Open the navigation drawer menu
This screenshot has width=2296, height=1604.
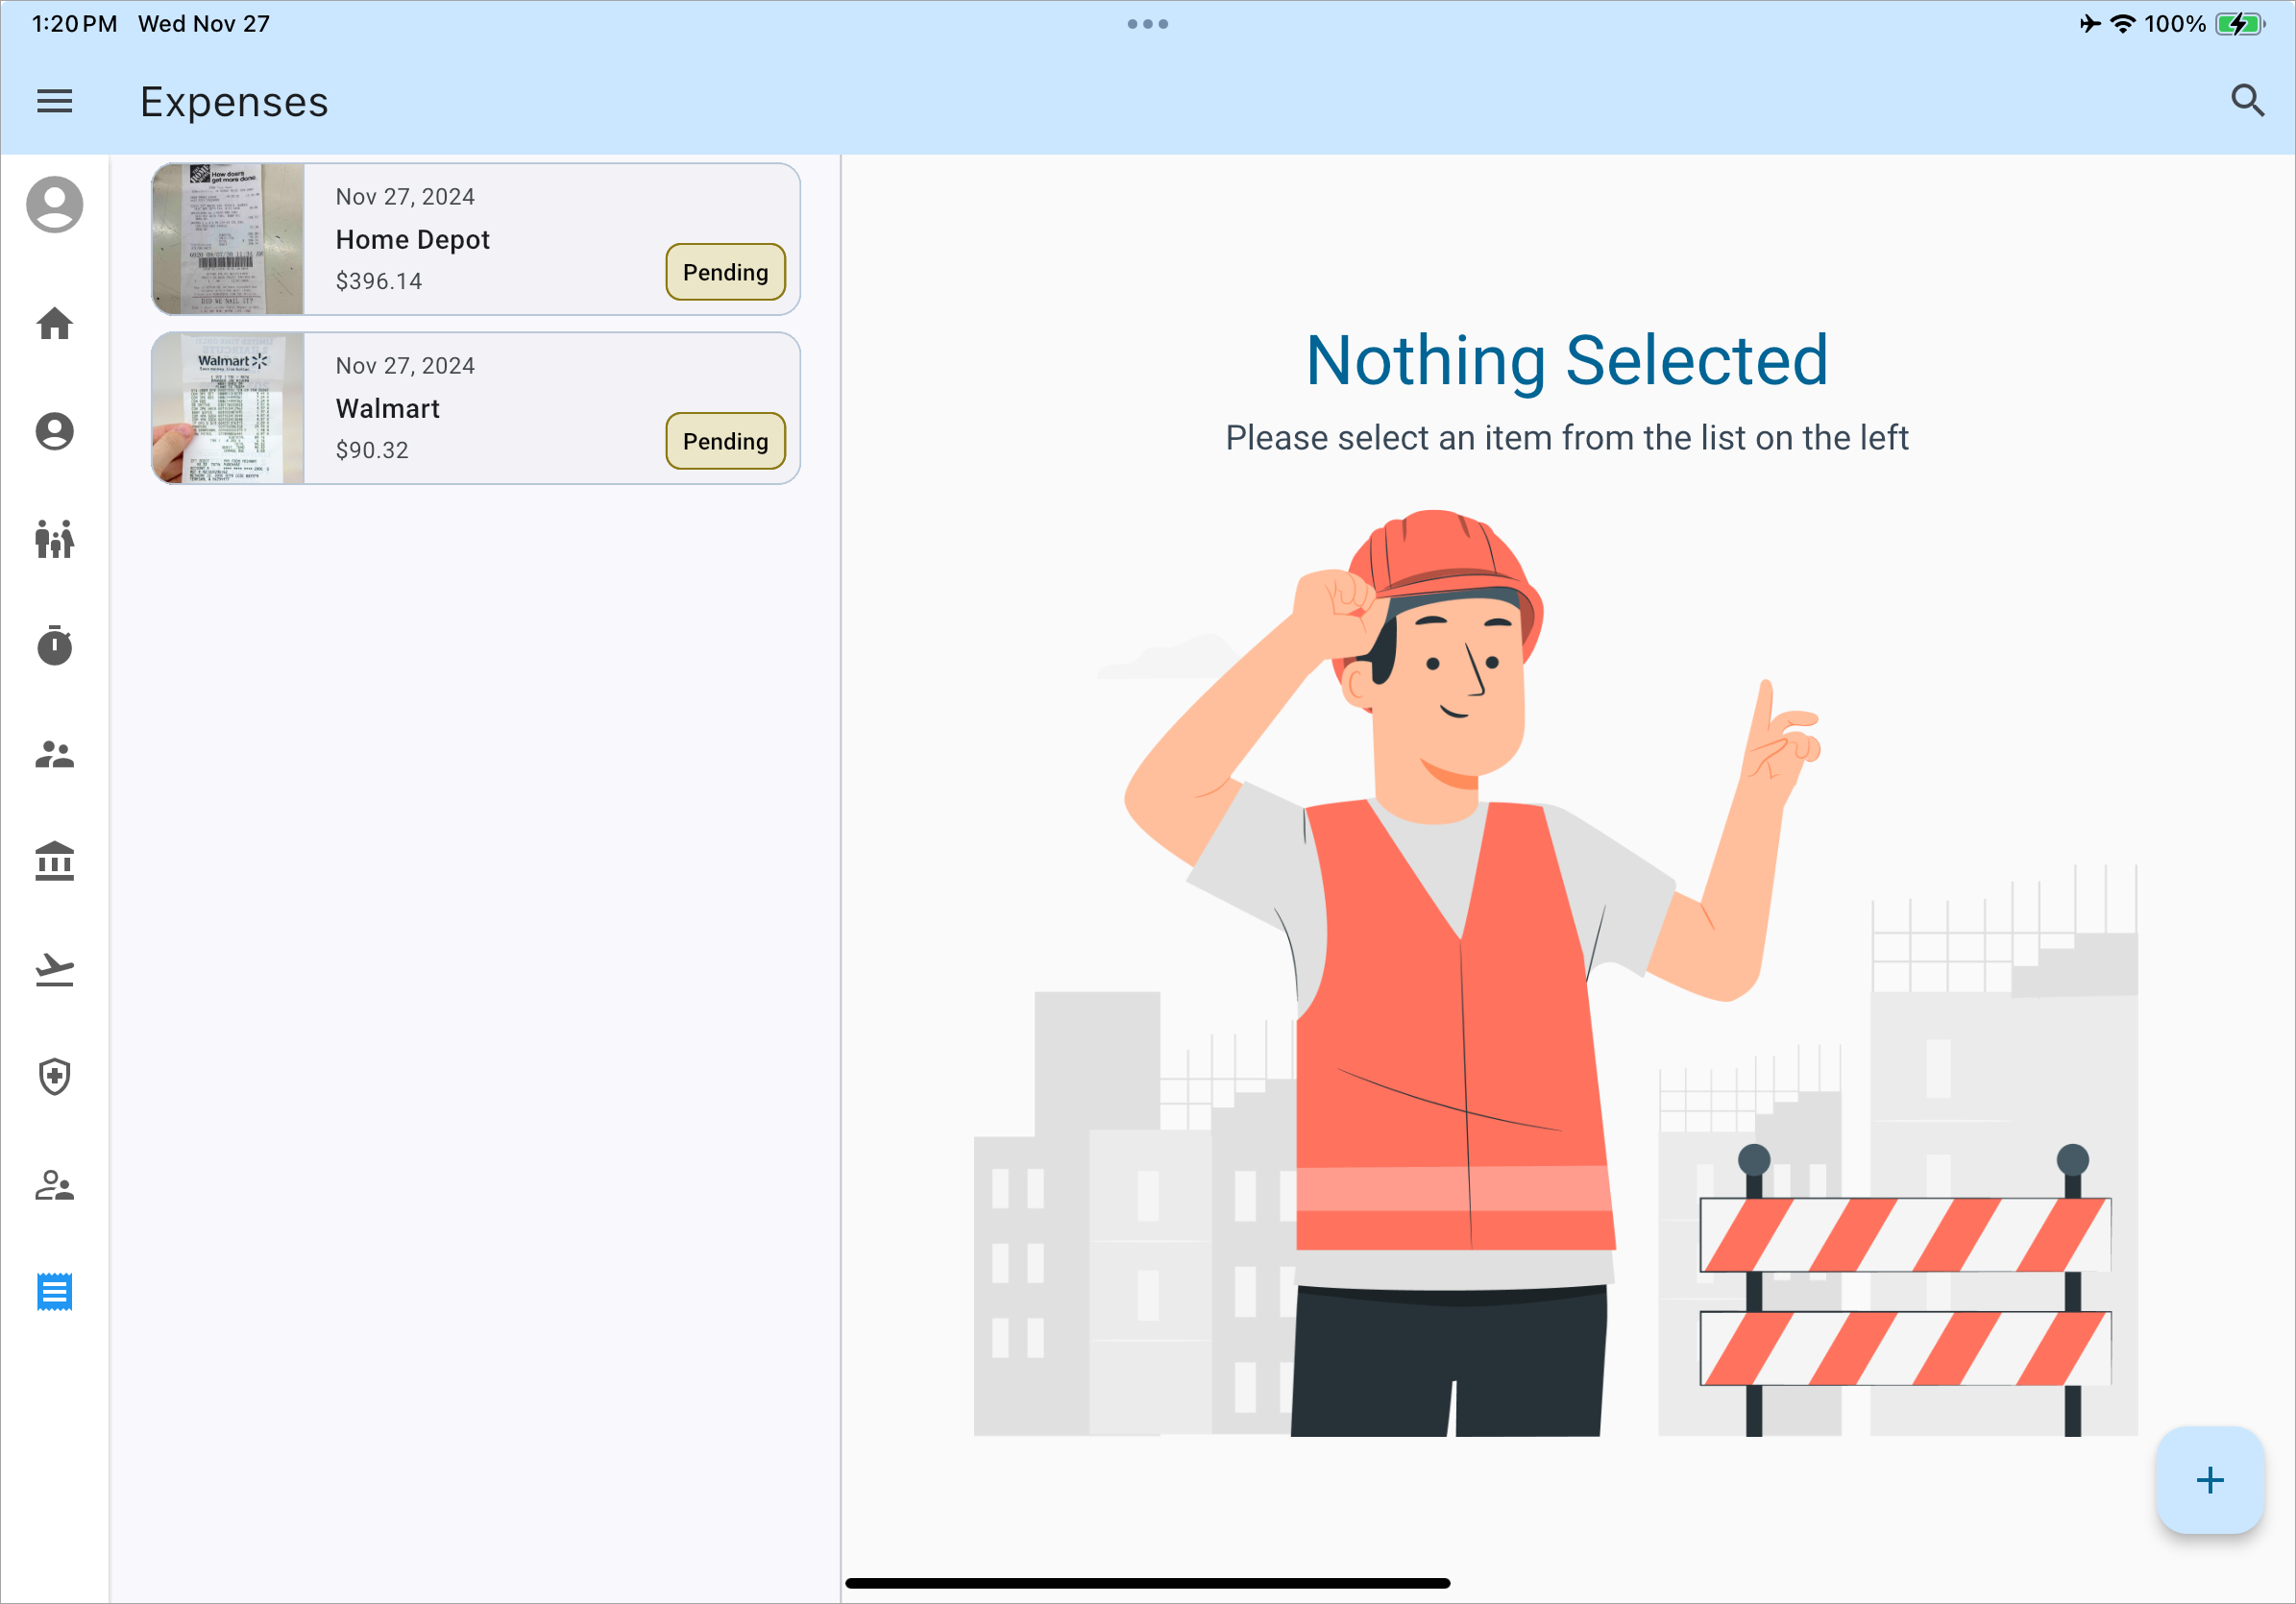coord(55,101)
